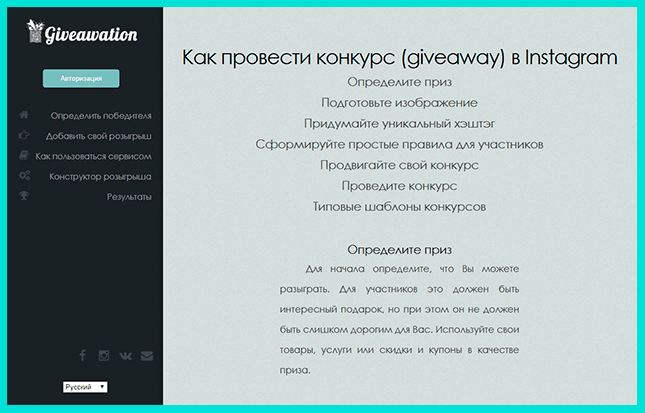Open Добавить свой розыгрыш menu item
645x413 pixels.
coord(99,136)
